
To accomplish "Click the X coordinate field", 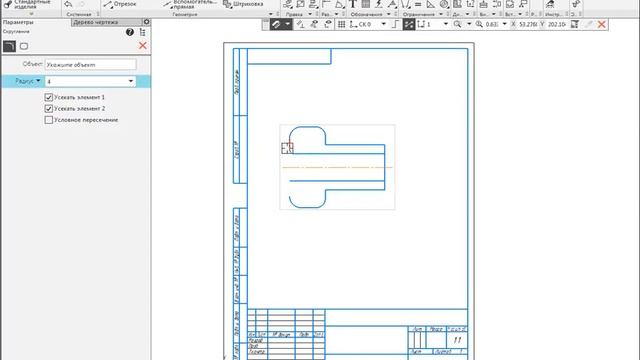I will [x=528, y=24].
